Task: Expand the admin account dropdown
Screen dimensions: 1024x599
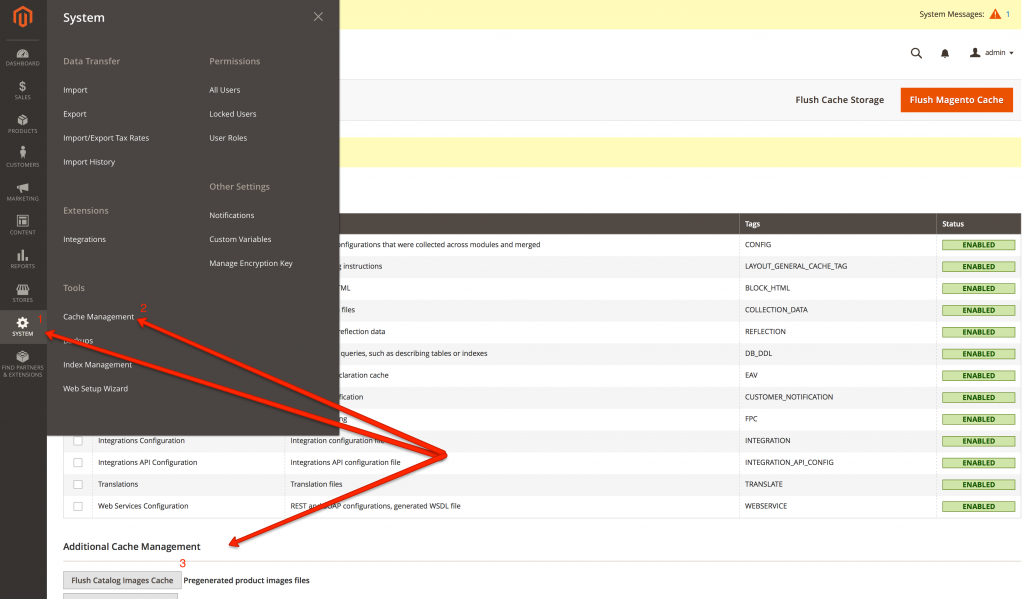Action: 991,53
